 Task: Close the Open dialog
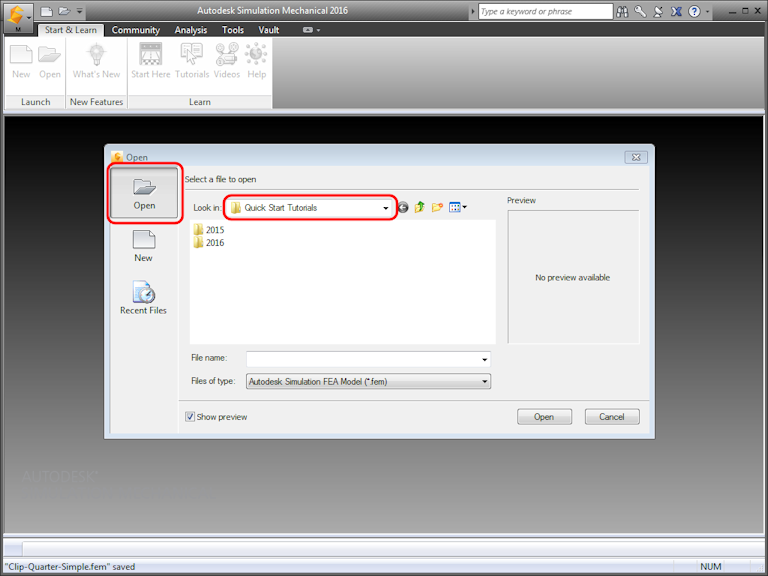[x=636, y=157]
